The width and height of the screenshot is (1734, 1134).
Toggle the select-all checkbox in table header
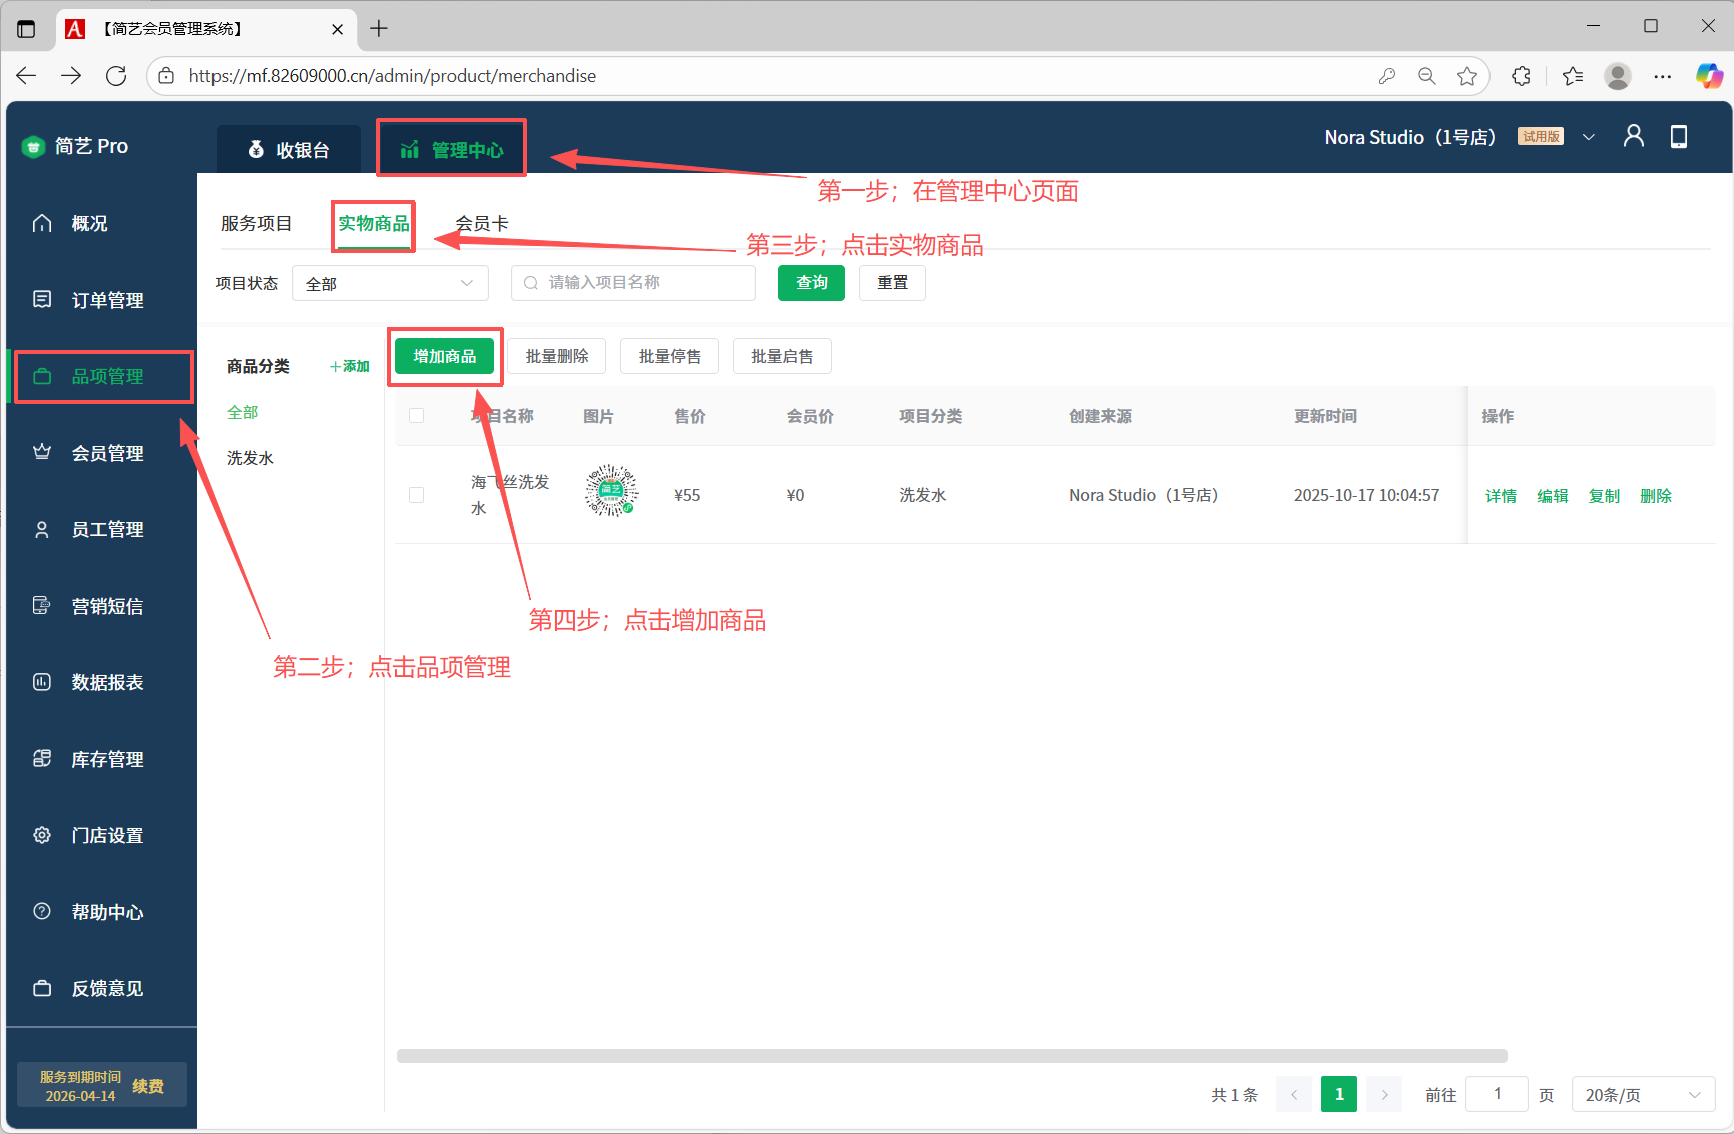[x=417, y=416]
